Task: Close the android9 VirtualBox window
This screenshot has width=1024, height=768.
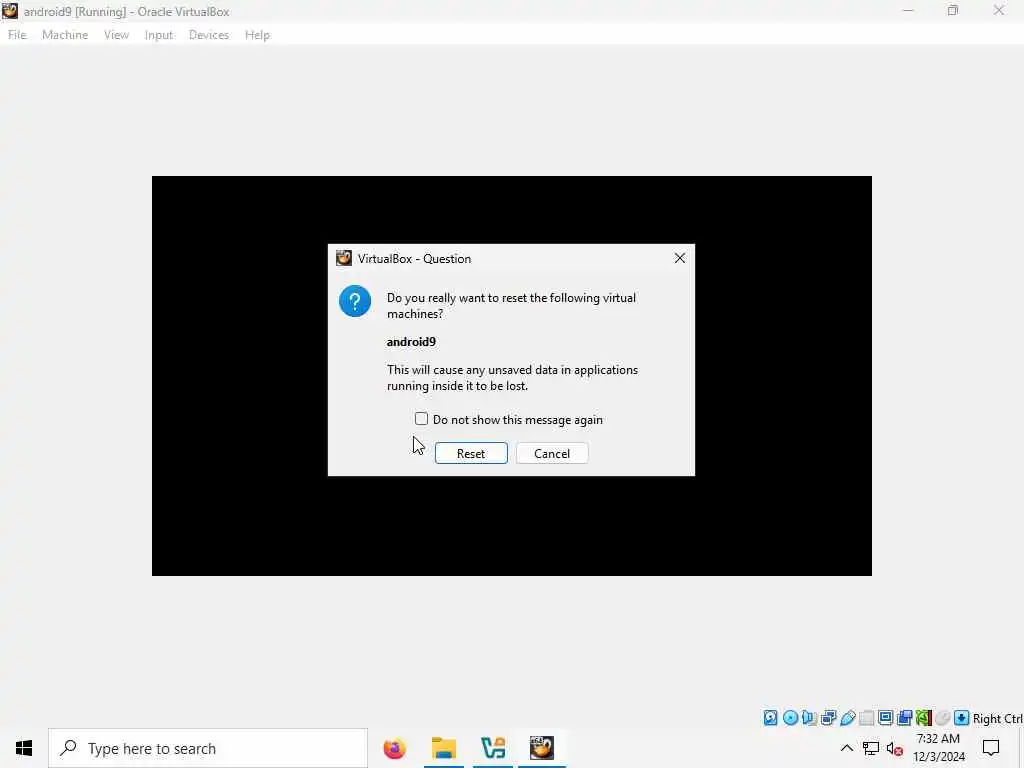Action: coord(999,10)
